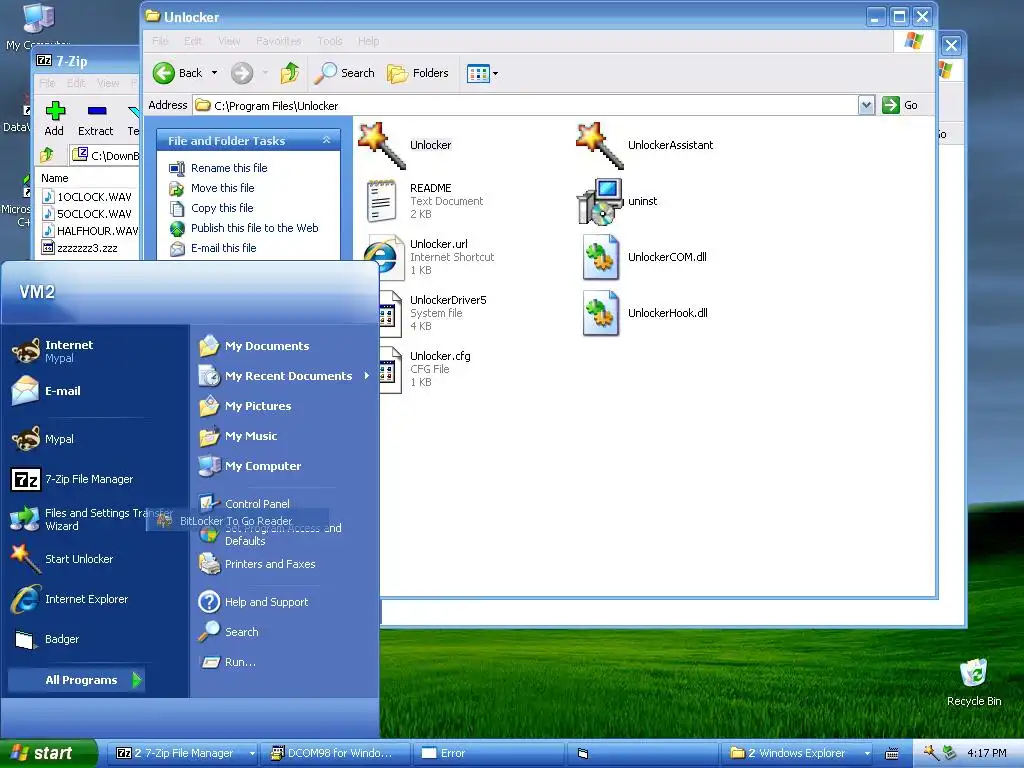Select UnlockerDriver5 system file

click(432, 313)
